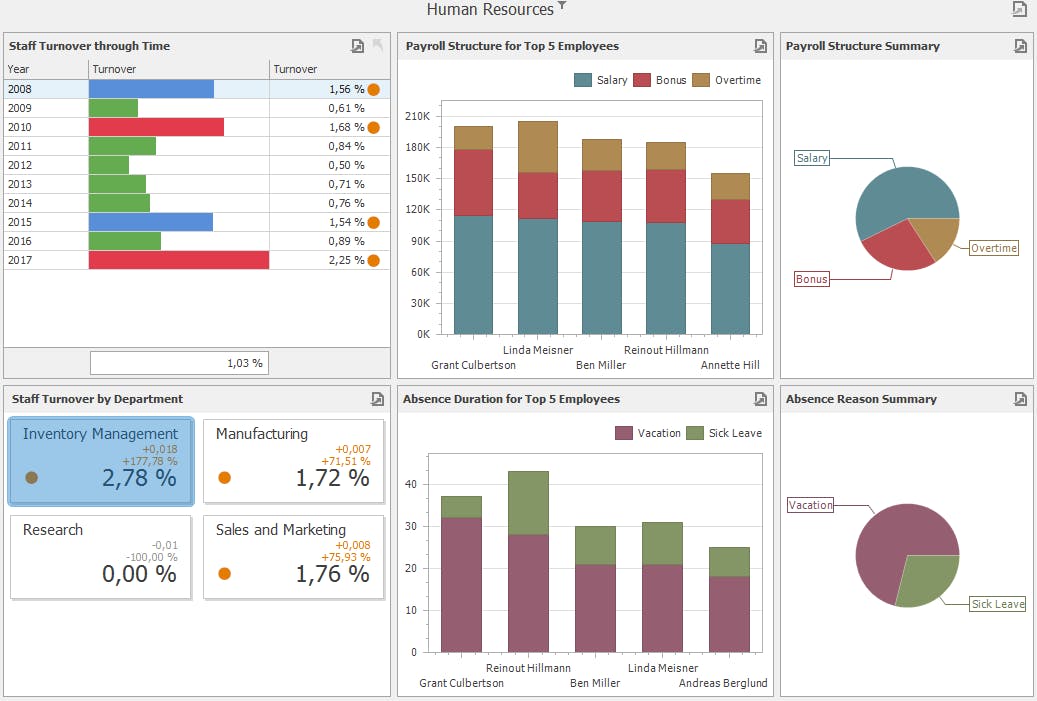Click the first Turnover column header
This screenshot has width=1037, height=701.
[x=179, y=69]
